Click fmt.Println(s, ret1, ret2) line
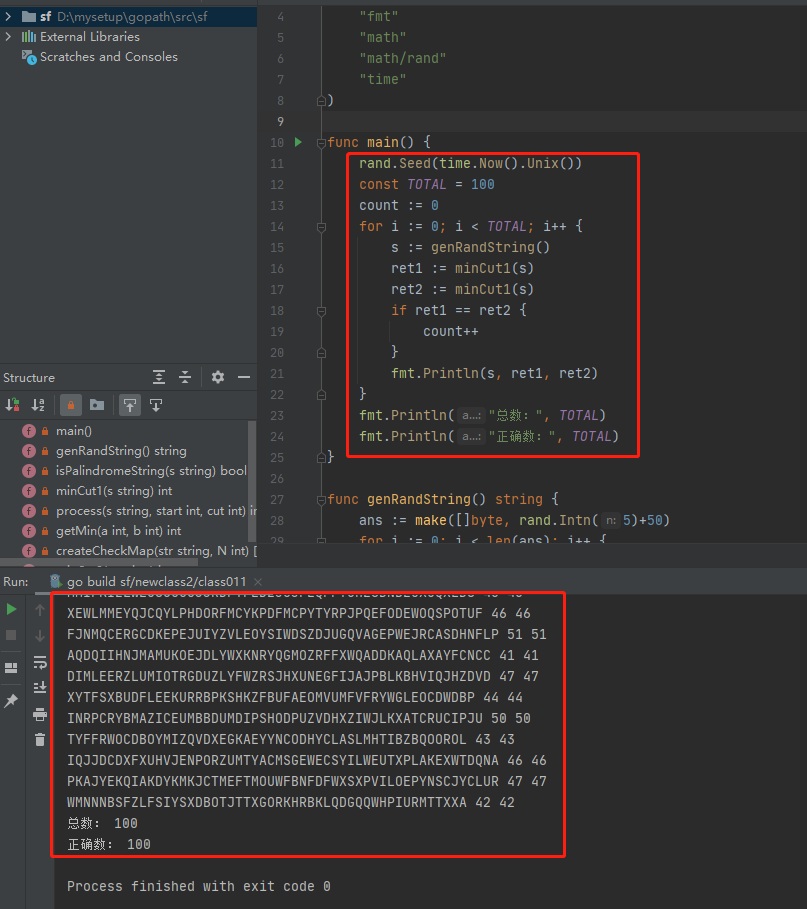The width and height of the screenshot is (807, 909). pos(494,373)
